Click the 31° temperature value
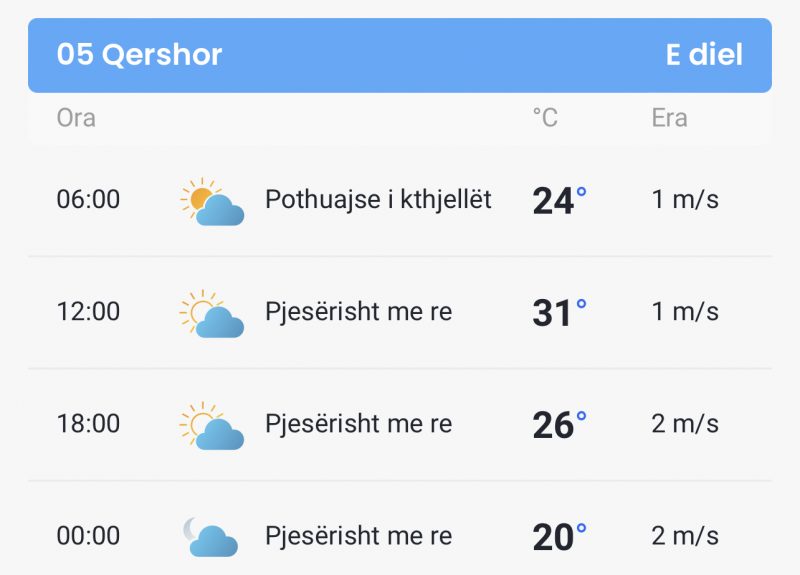 (559, 312)
